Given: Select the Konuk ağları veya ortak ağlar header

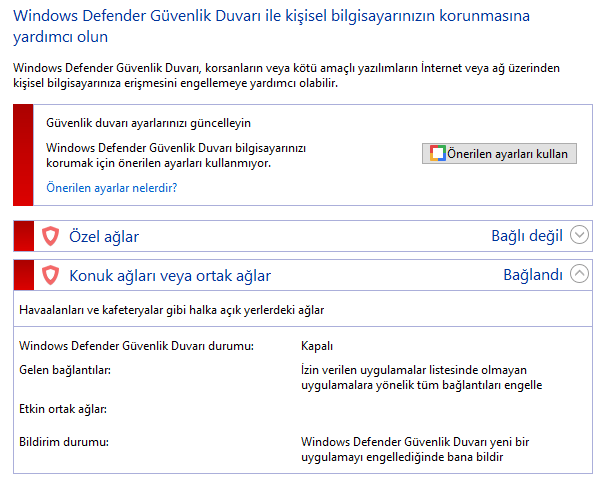Looking at the screenshot, I should [x=170, y=276].
